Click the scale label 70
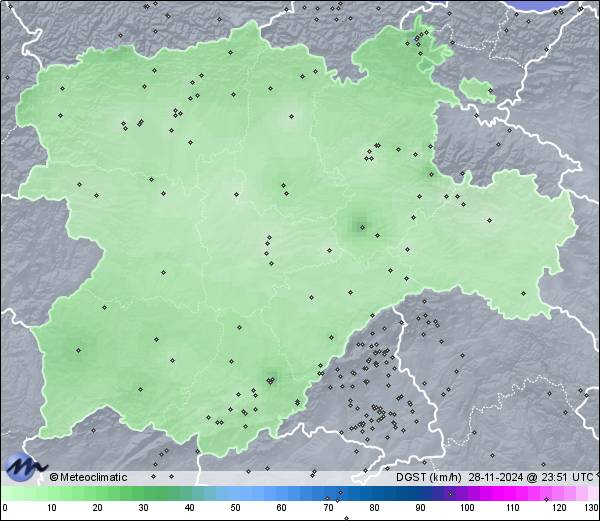Screen dimensions: 600x521 [x=328, y=508]
